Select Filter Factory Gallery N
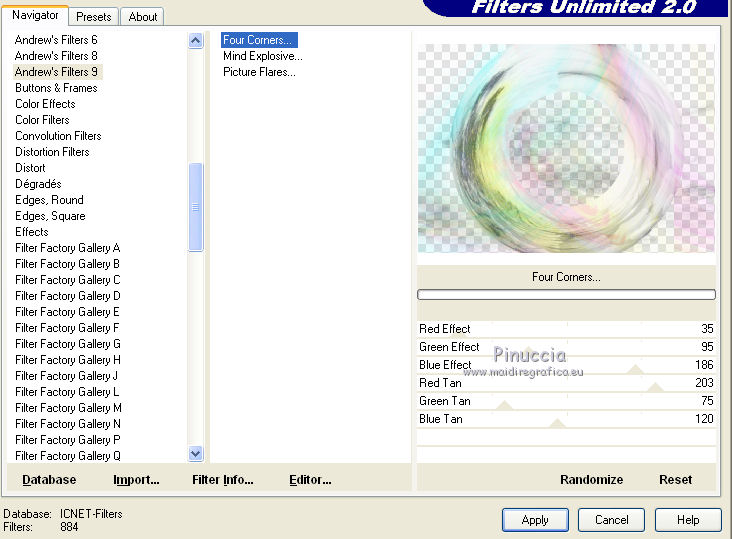This screenshot has width=732, height=539. [x=68, y=424]
